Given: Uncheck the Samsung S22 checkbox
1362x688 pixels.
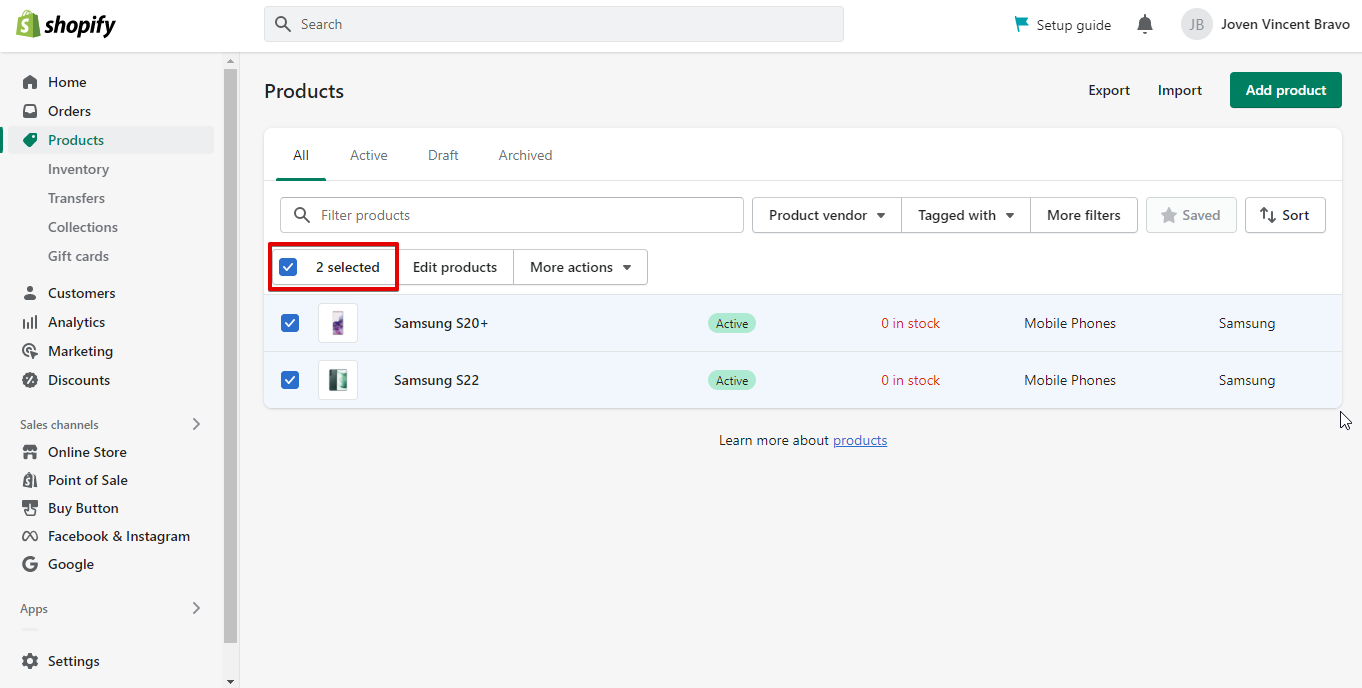Looking at the screenshot, I should [x=290, y=380].
